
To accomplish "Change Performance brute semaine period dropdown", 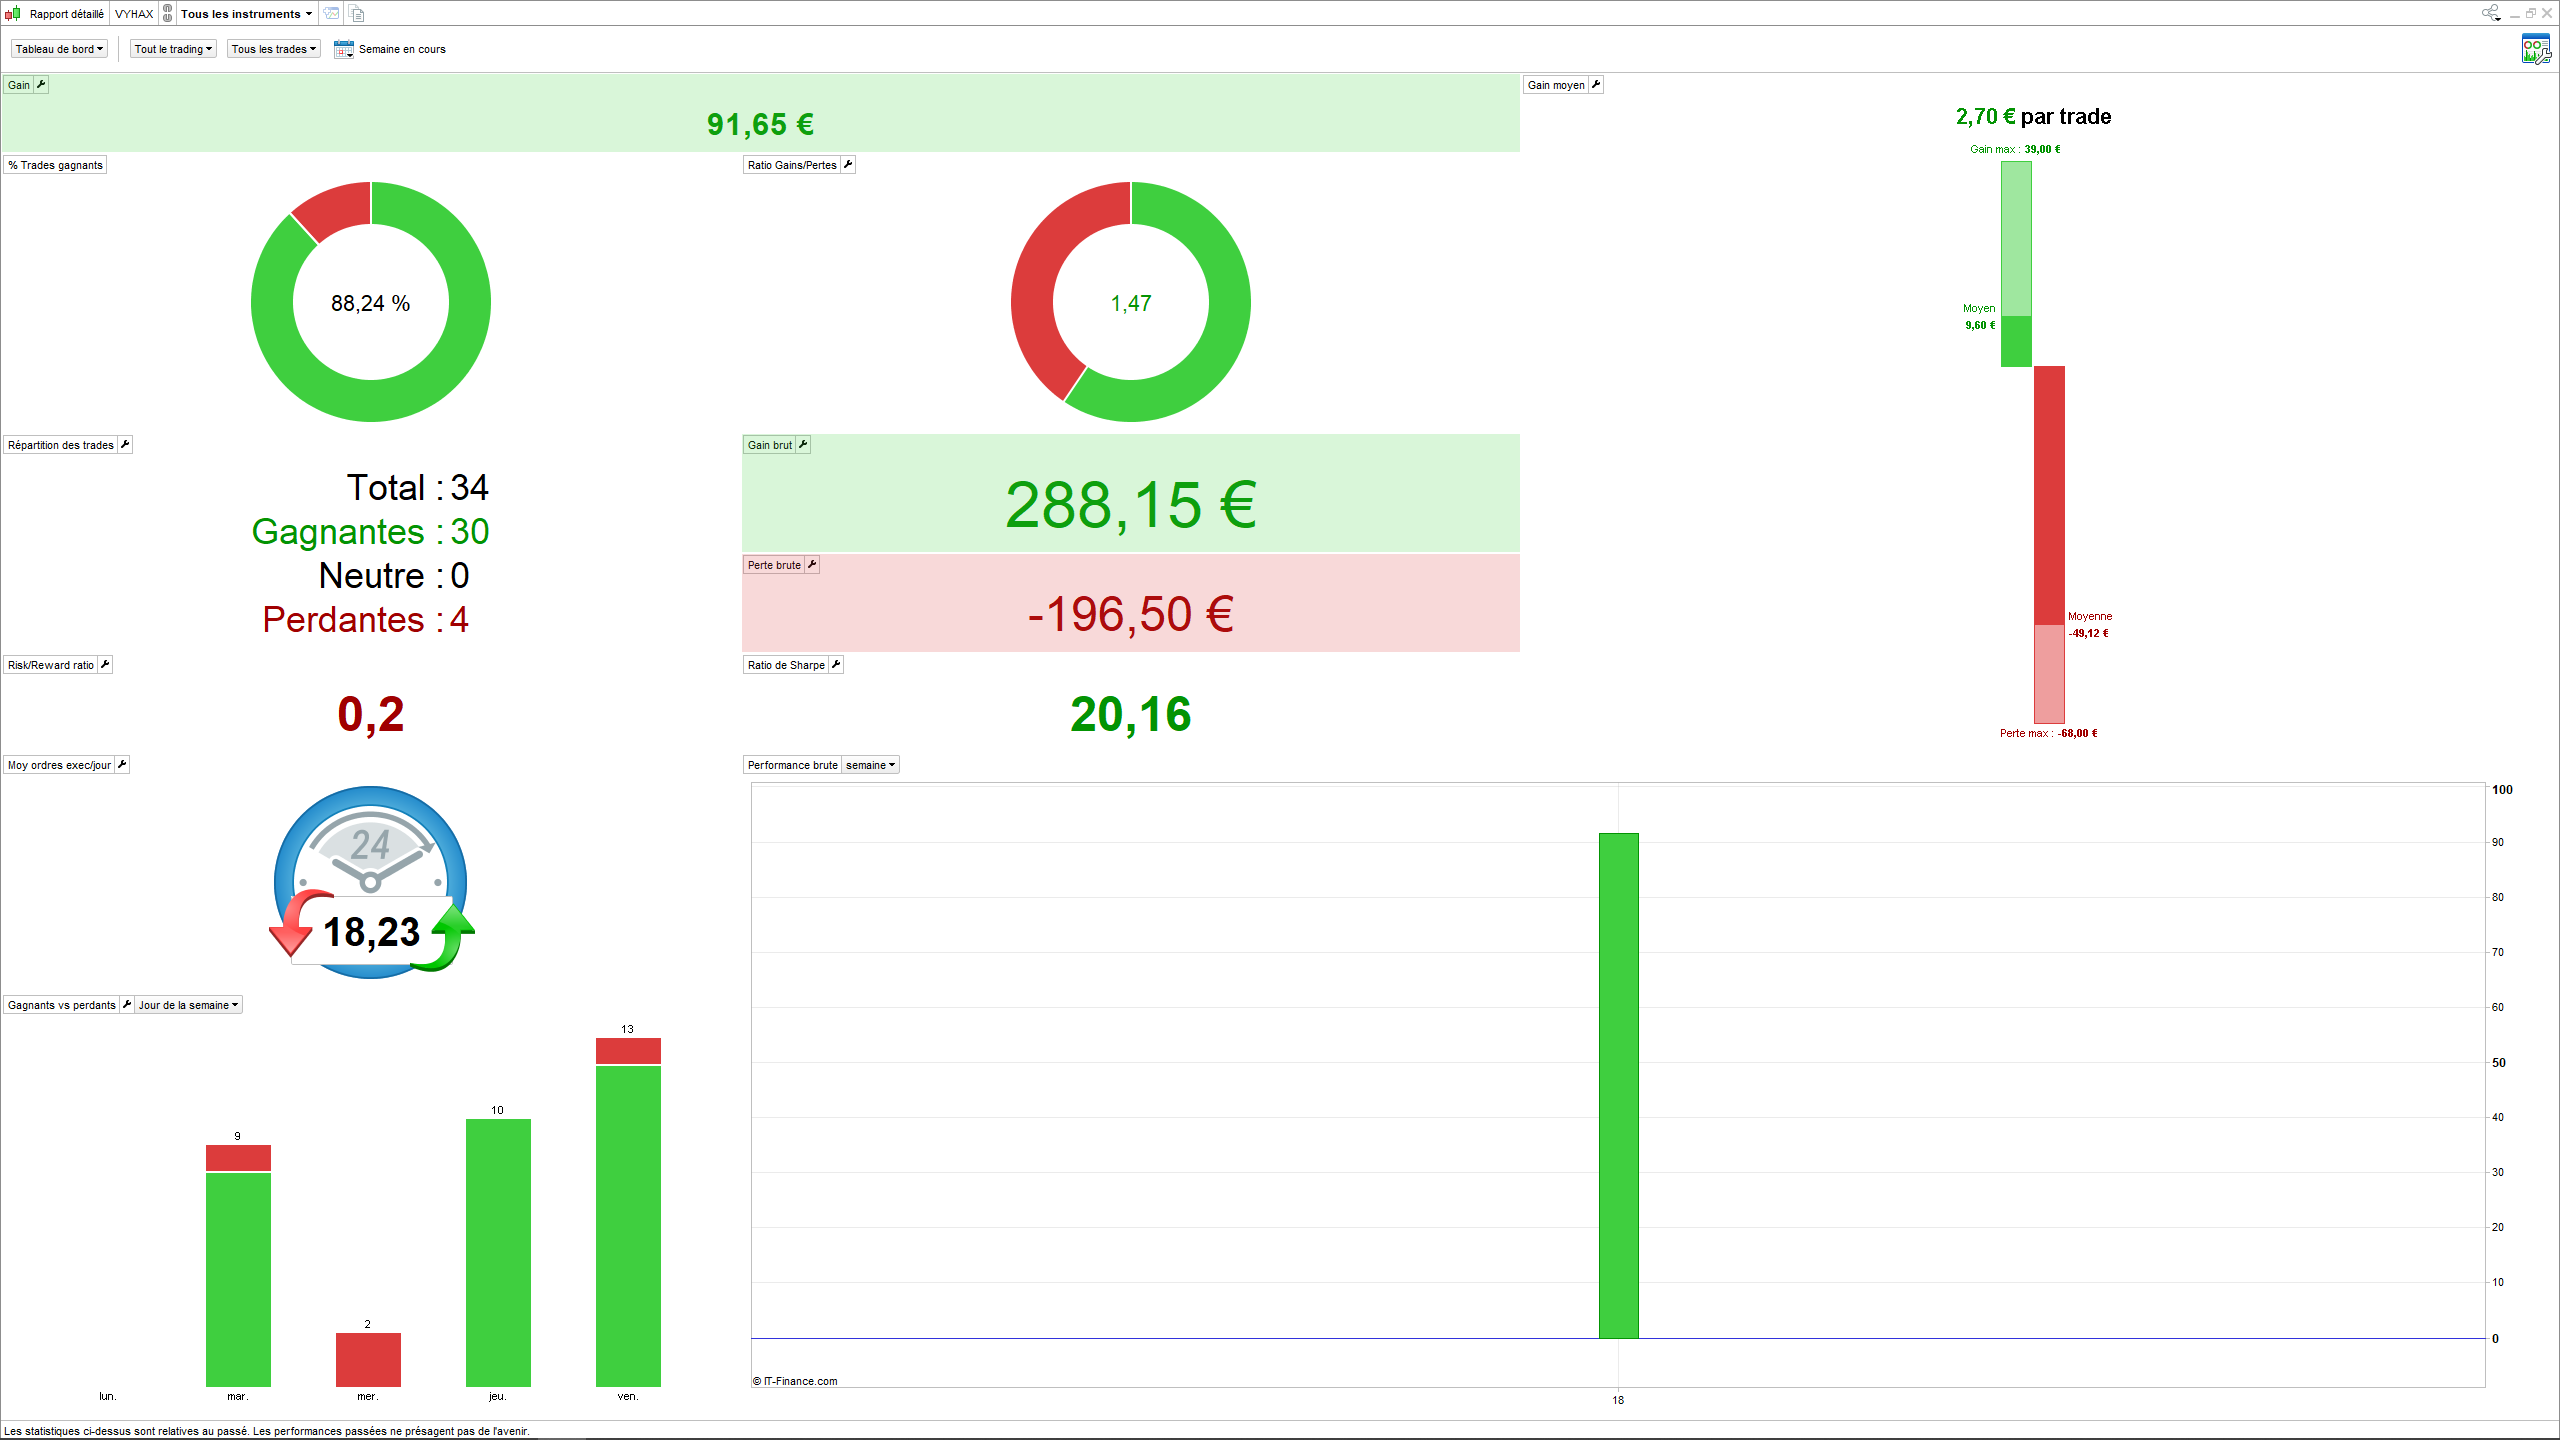I will (x=870, y=765).
